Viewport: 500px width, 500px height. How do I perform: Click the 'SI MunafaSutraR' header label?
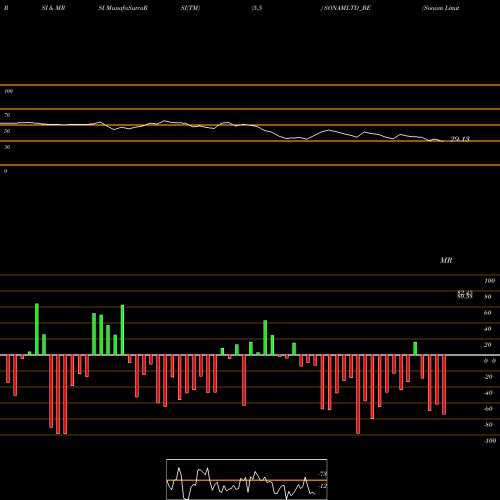[123, 8]
